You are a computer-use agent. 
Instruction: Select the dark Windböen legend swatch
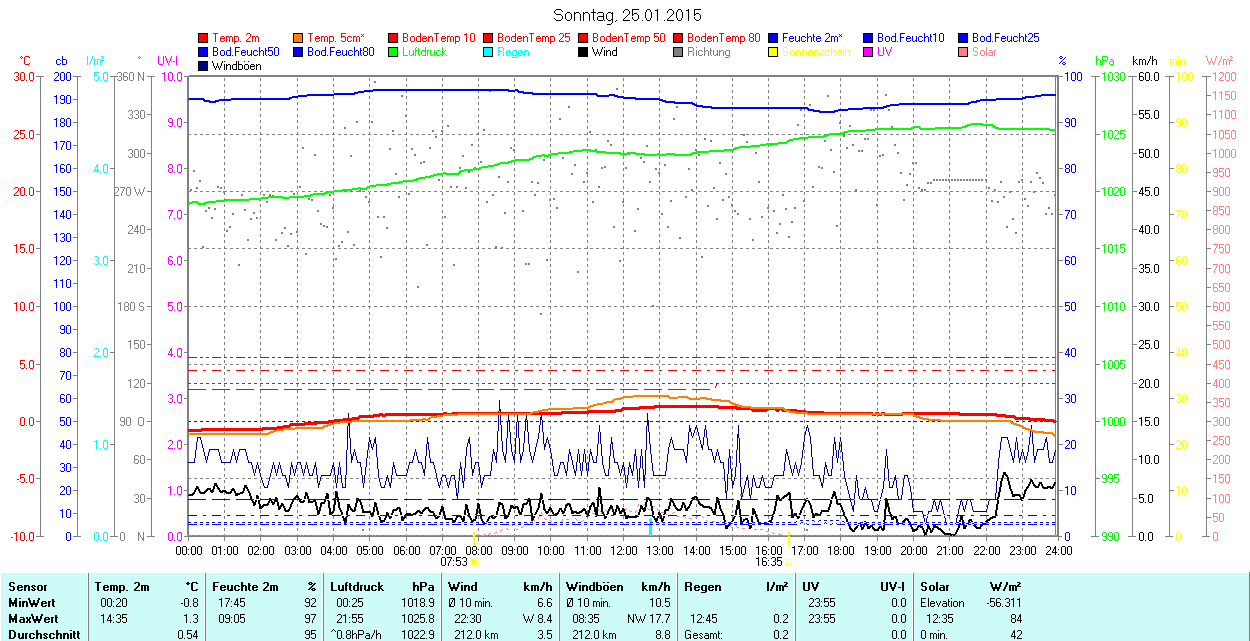[204, 66]
